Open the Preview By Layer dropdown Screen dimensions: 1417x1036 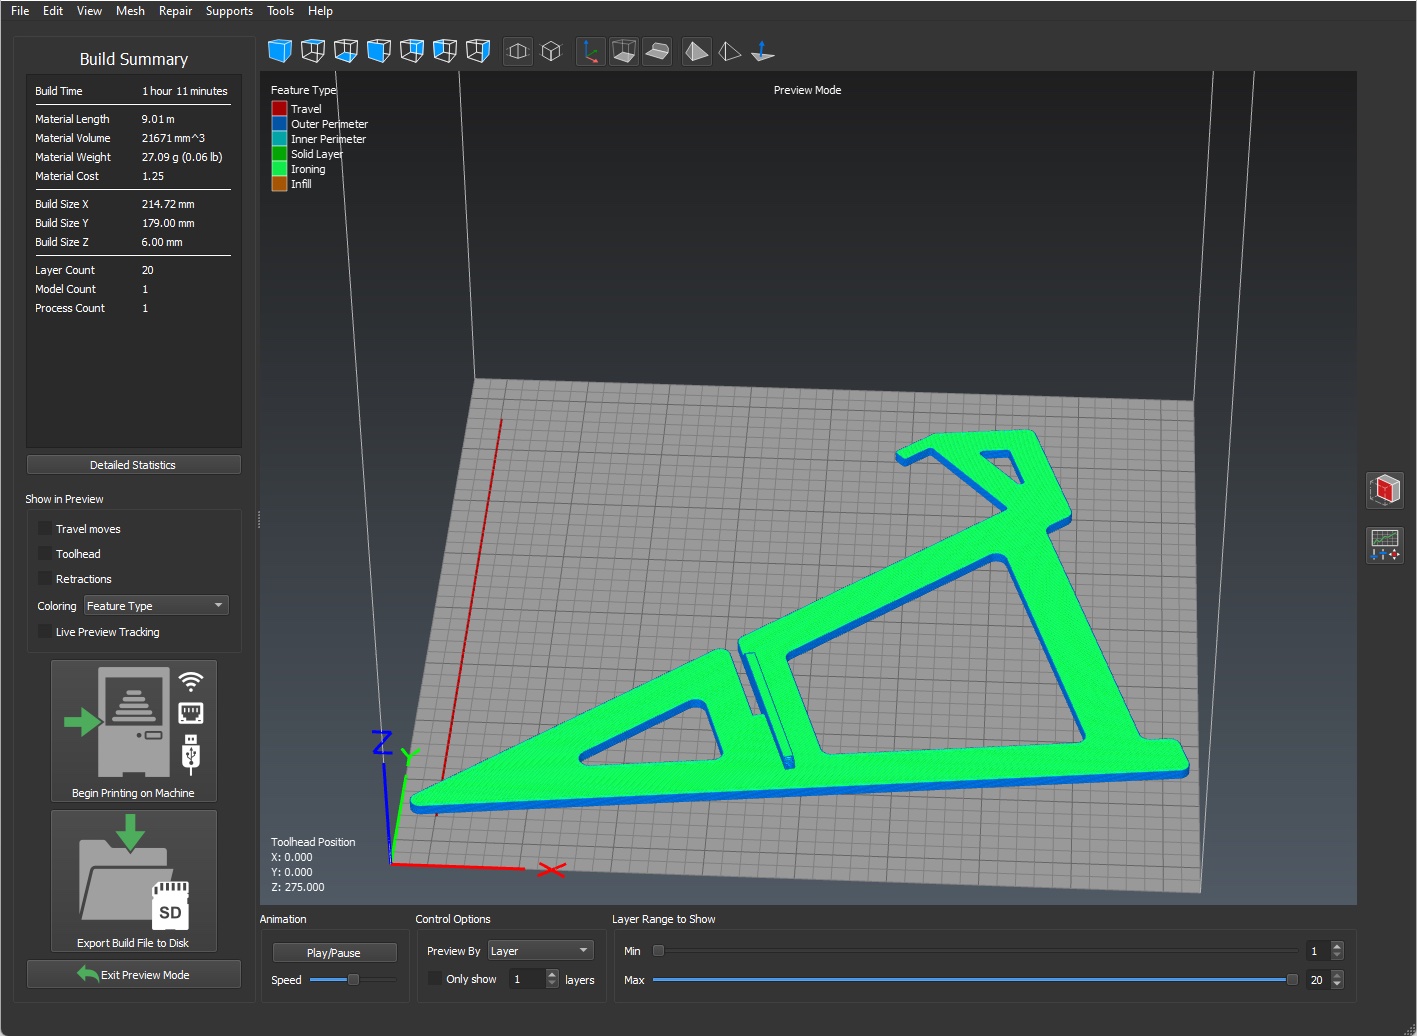tap(541, 950)
